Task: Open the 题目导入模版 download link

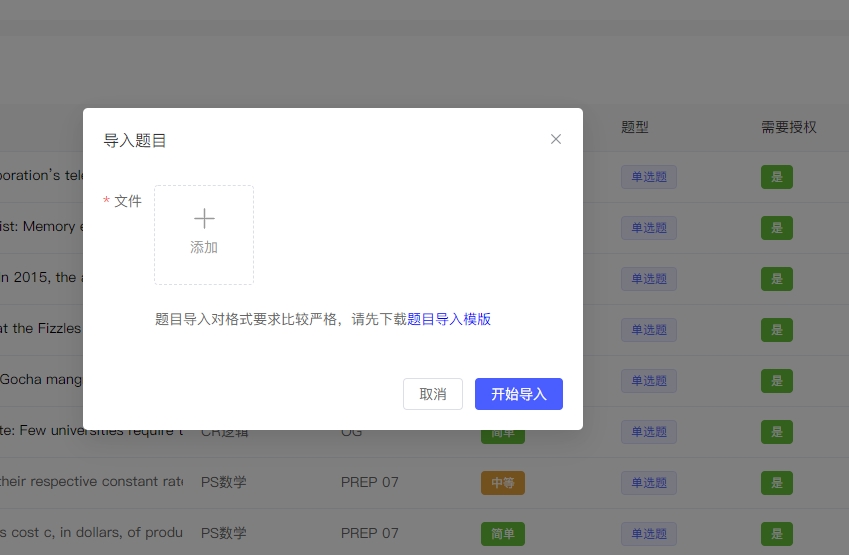Action: coord(449,319)
